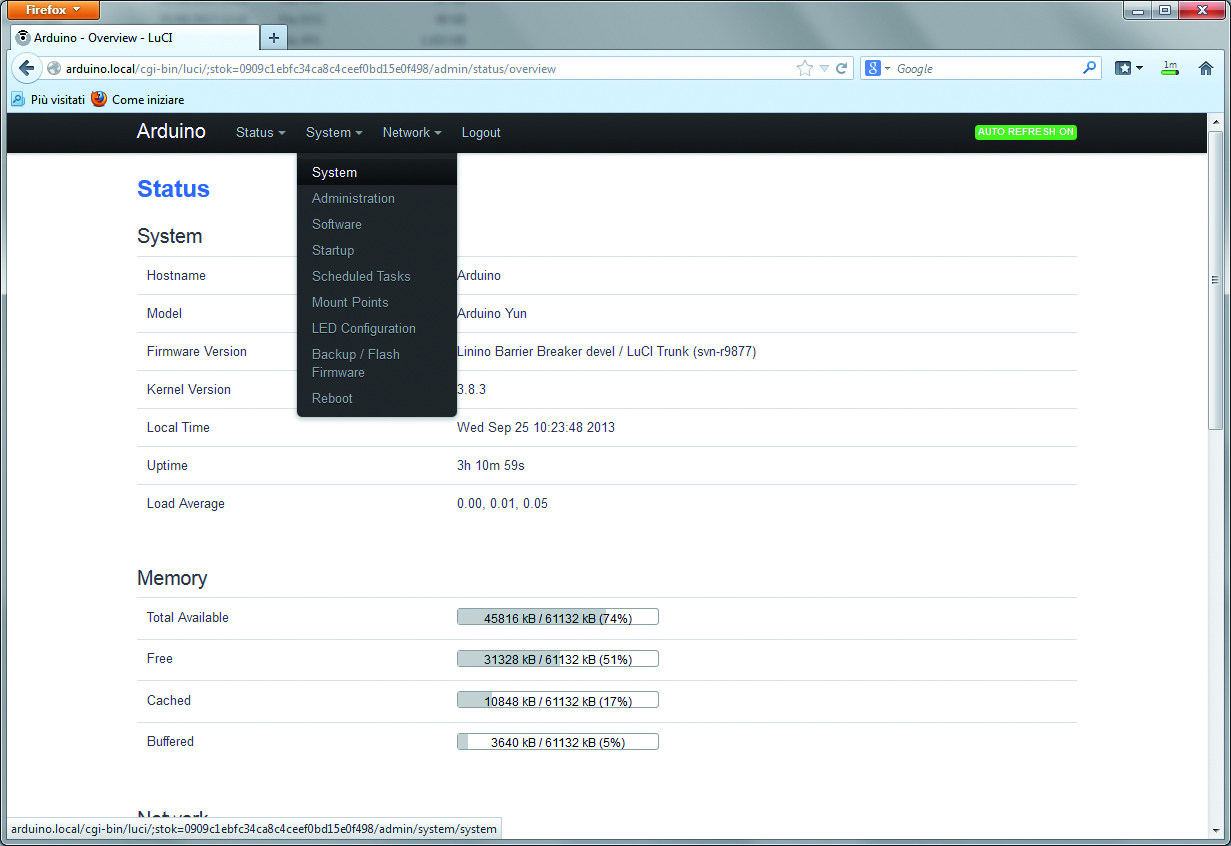The width and height of the screenshot is (1231, 846).
Task: Click the Total Available memory progress bar
Action: pyautogui.click(x=558, y=617)
